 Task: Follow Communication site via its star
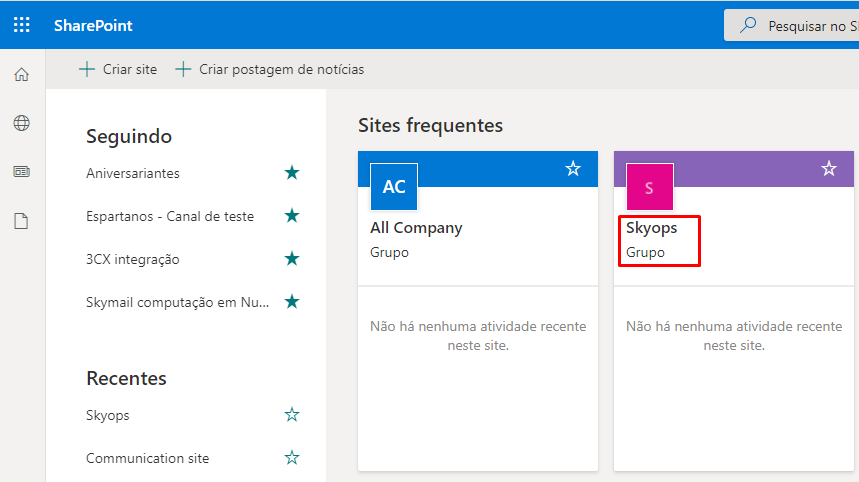292,457
